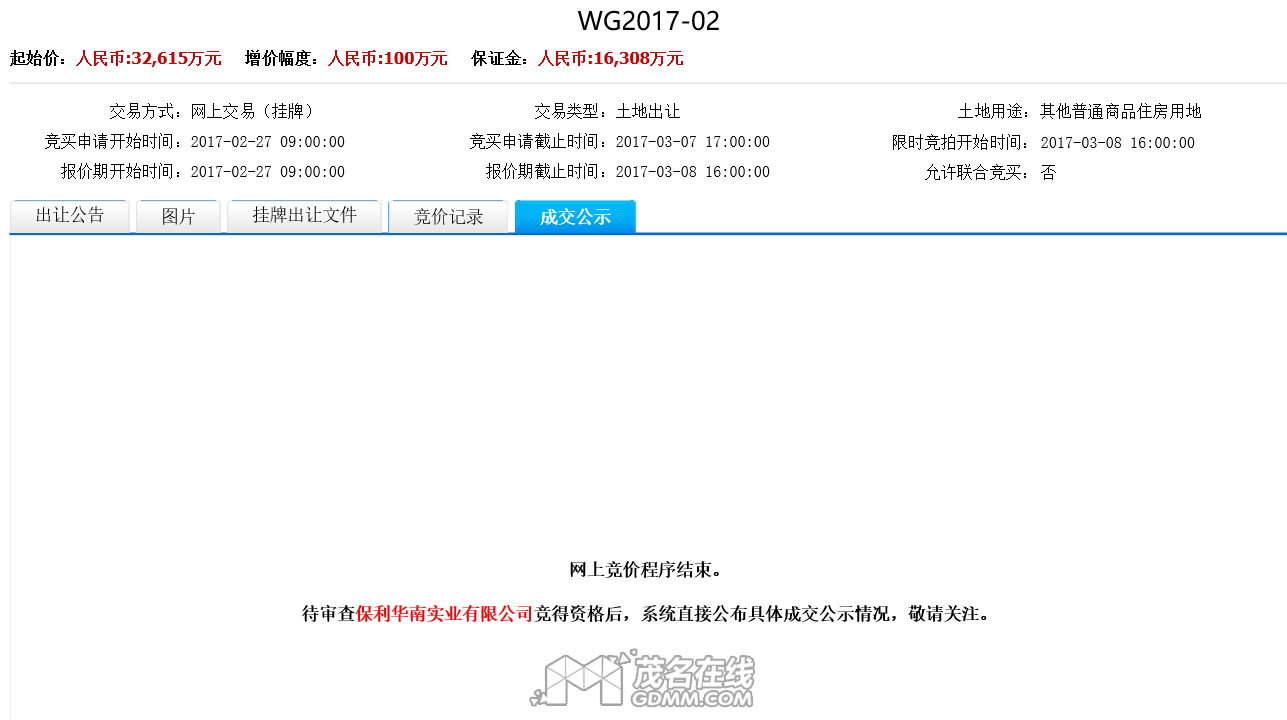Open the 挂牌出让文件 tab
The width and height of the screenshot is (1287, 720).
click(304, 216)
